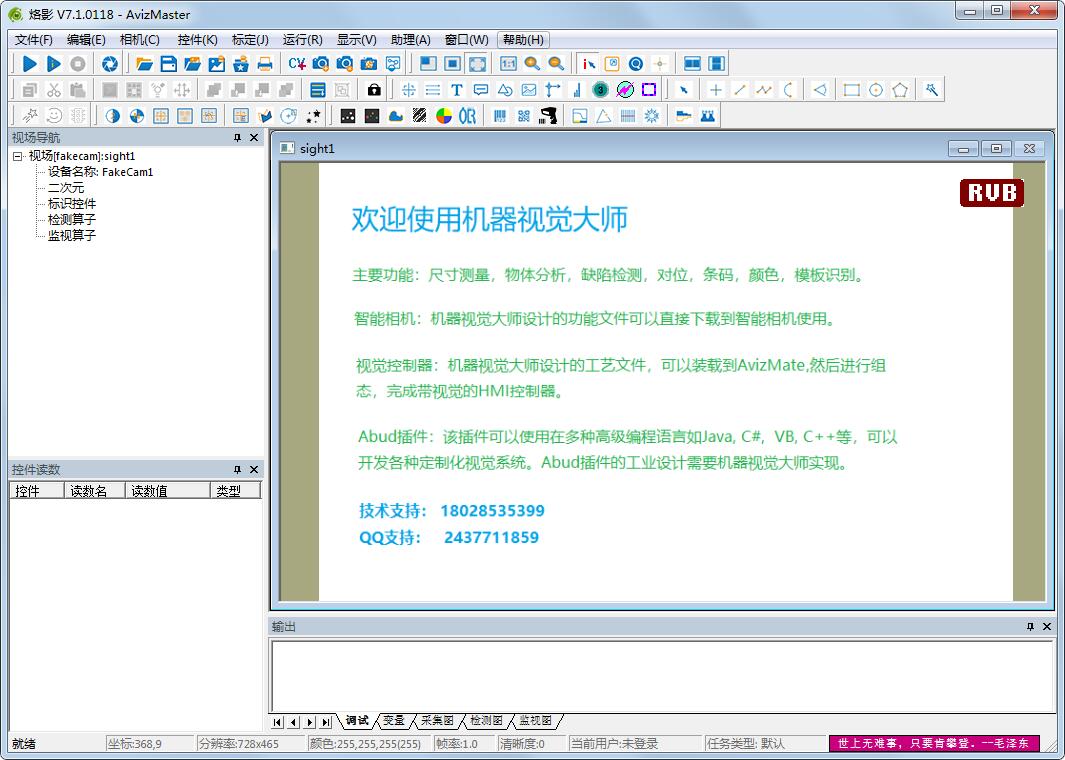
Task: Click the first-tab scroll arrow button
Action: tap(277, 722)
